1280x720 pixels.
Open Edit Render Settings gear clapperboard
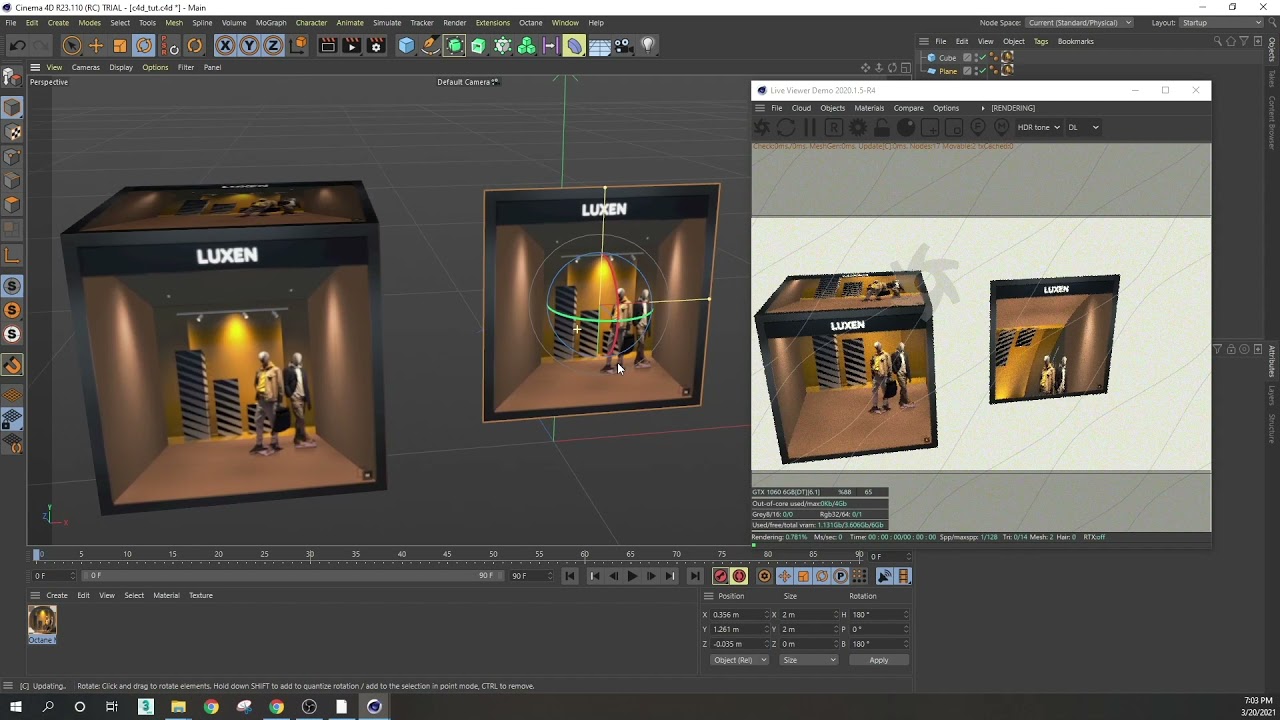pyautogui.click(x=376, y=45)
